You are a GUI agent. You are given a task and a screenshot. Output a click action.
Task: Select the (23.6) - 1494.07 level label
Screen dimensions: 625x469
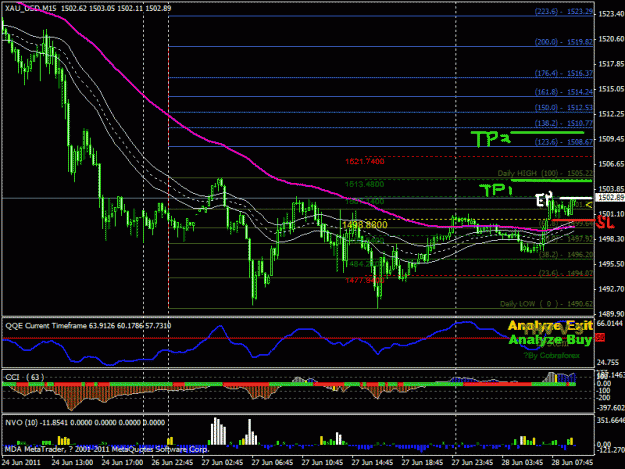pos(566,273)
